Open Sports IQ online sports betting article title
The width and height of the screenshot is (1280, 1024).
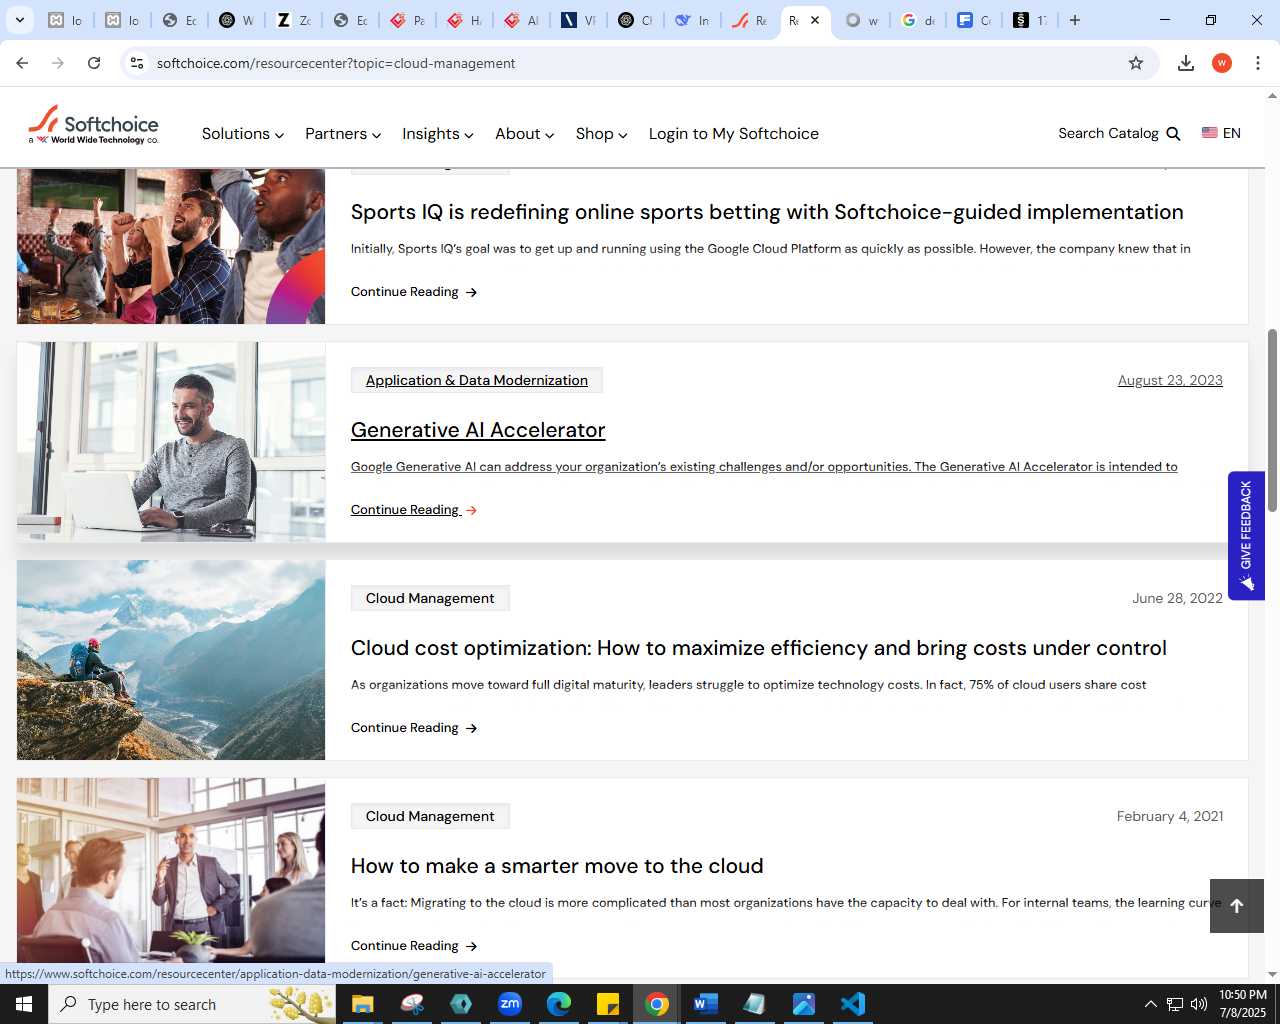tap(767, 212)
